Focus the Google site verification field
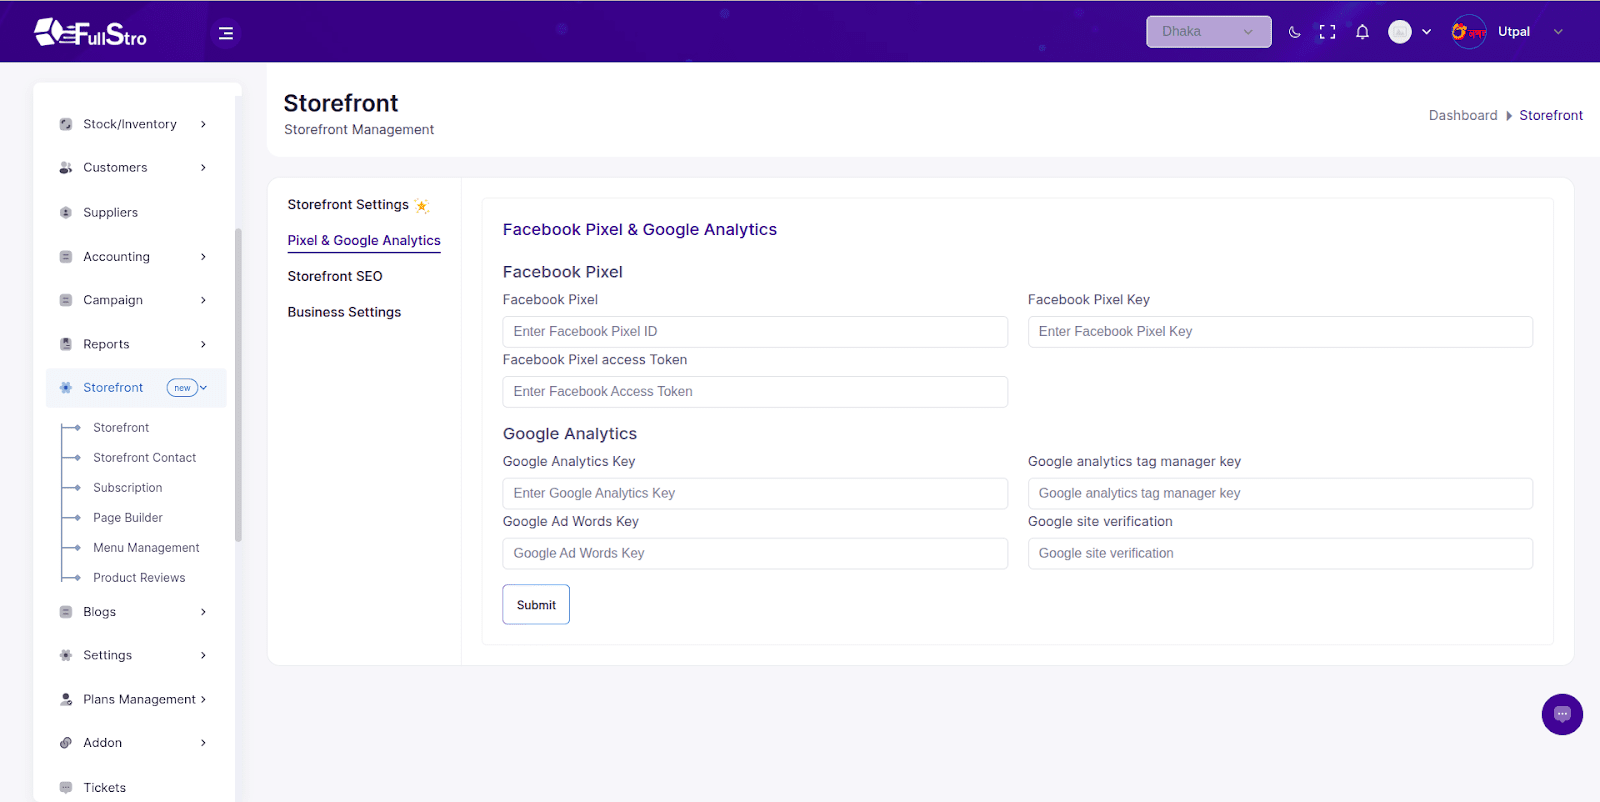Screen dimensions: 1600x802 [1280, 554]
